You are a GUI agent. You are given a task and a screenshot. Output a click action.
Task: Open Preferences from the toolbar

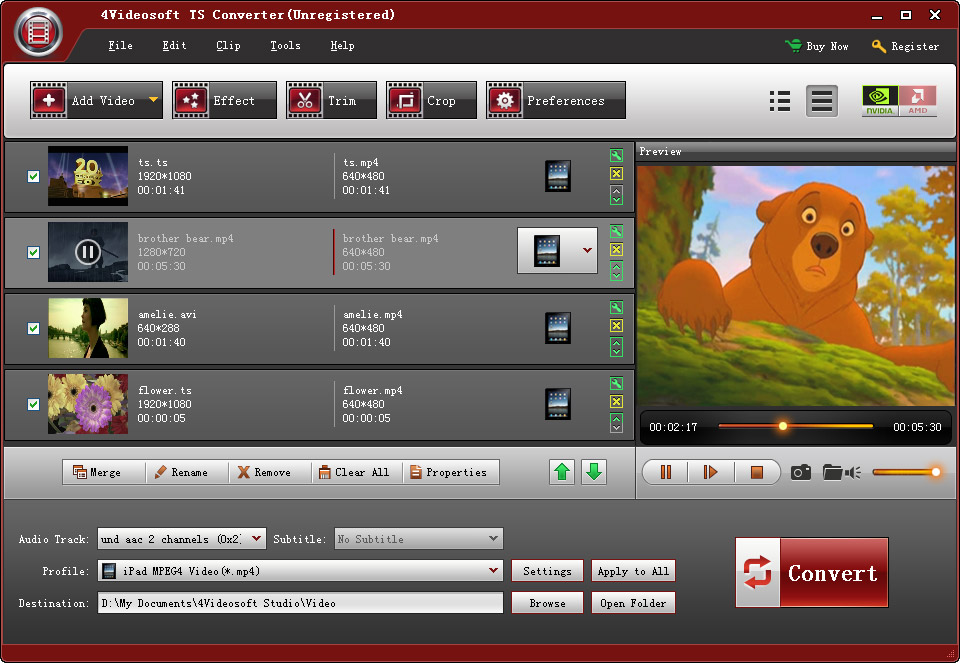(555, 100)
